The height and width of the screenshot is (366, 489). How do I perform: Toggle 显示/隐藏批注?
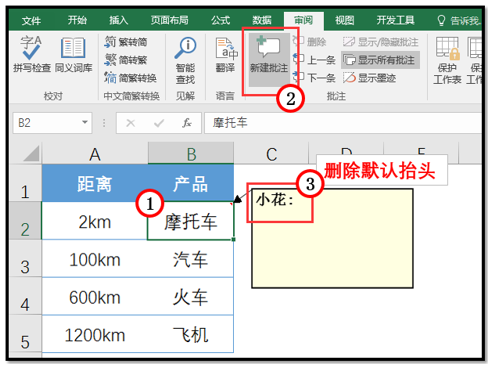pyautogui.click(x=380, y=42)
